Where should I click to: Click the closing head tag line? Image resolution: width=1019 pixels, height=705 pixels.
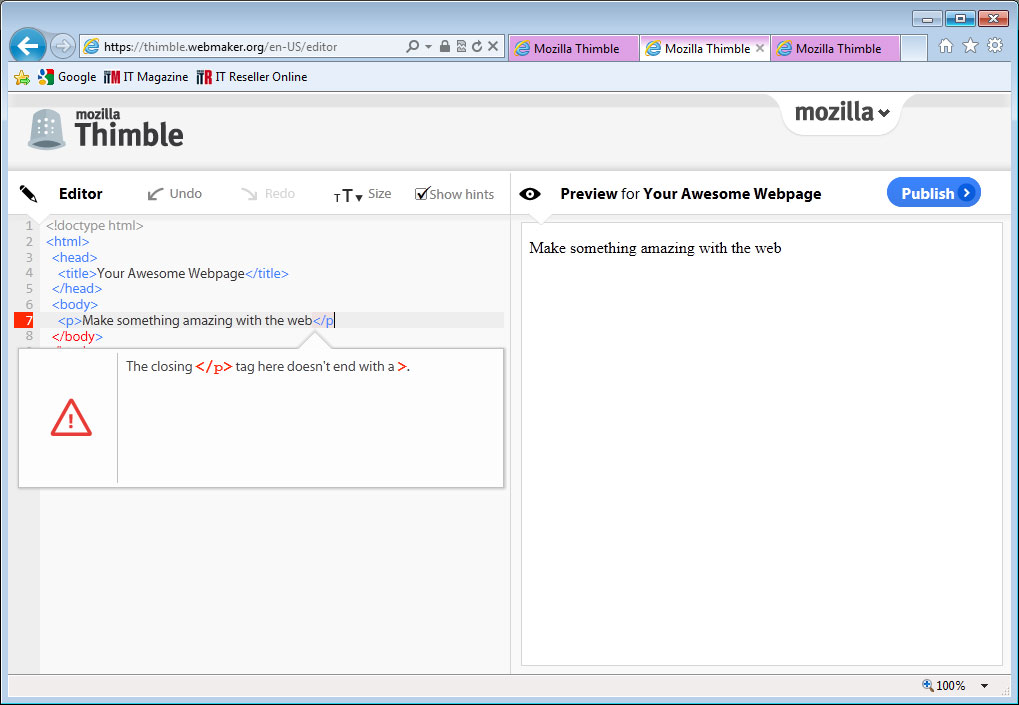click(x=77, y=289)
